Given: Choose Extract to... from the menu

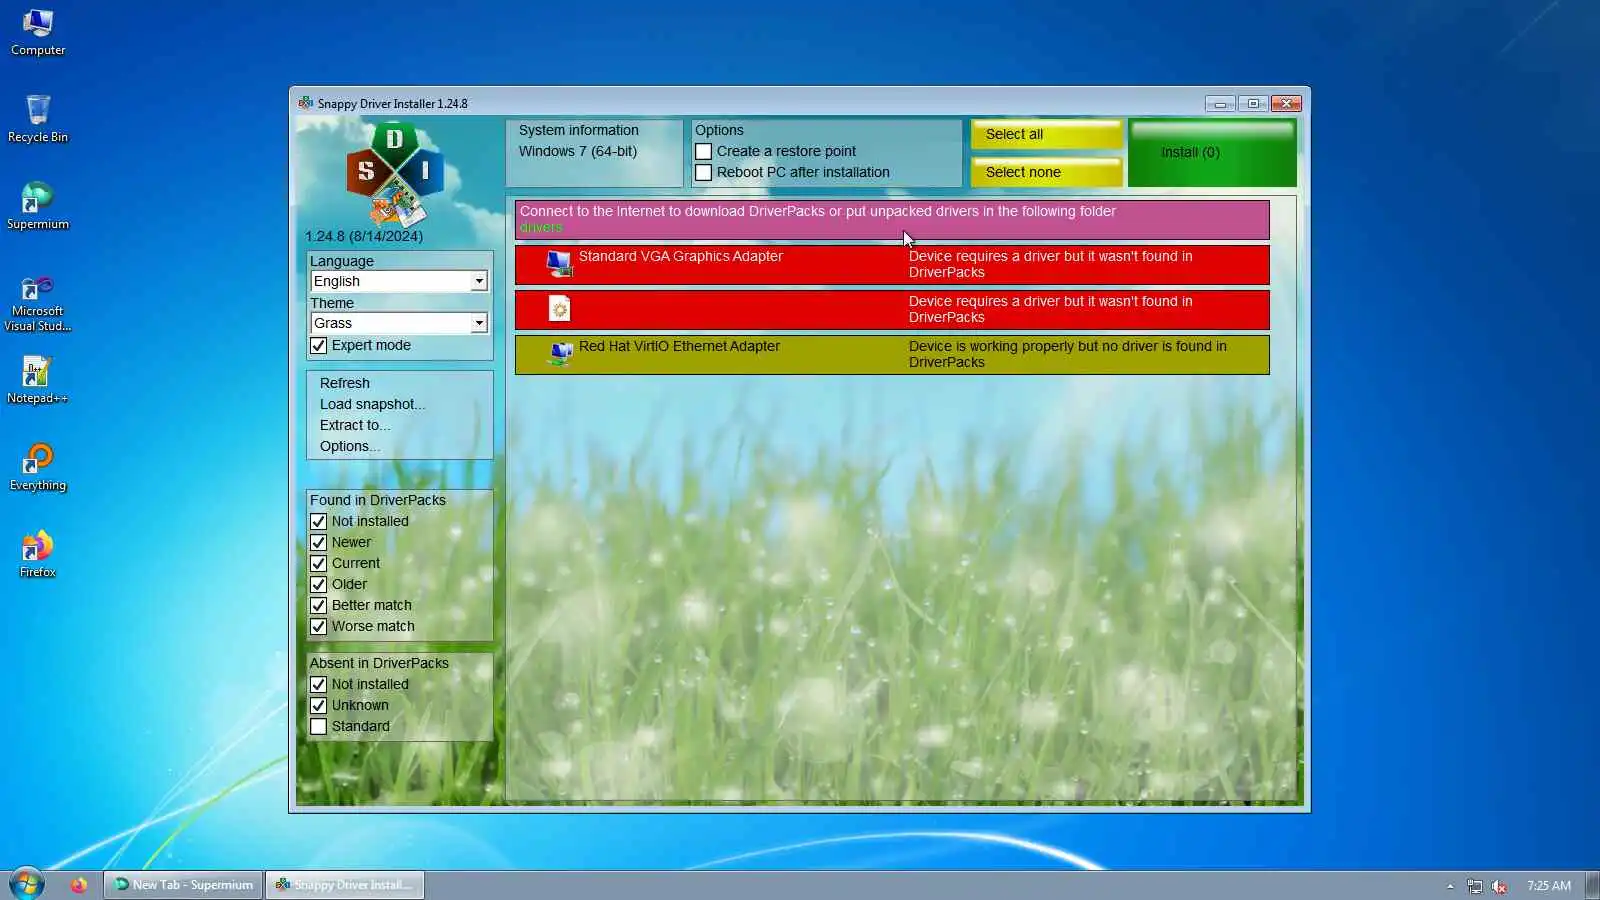Looking at the screenshot, I should pyautogui.click(x=355, y=426).
